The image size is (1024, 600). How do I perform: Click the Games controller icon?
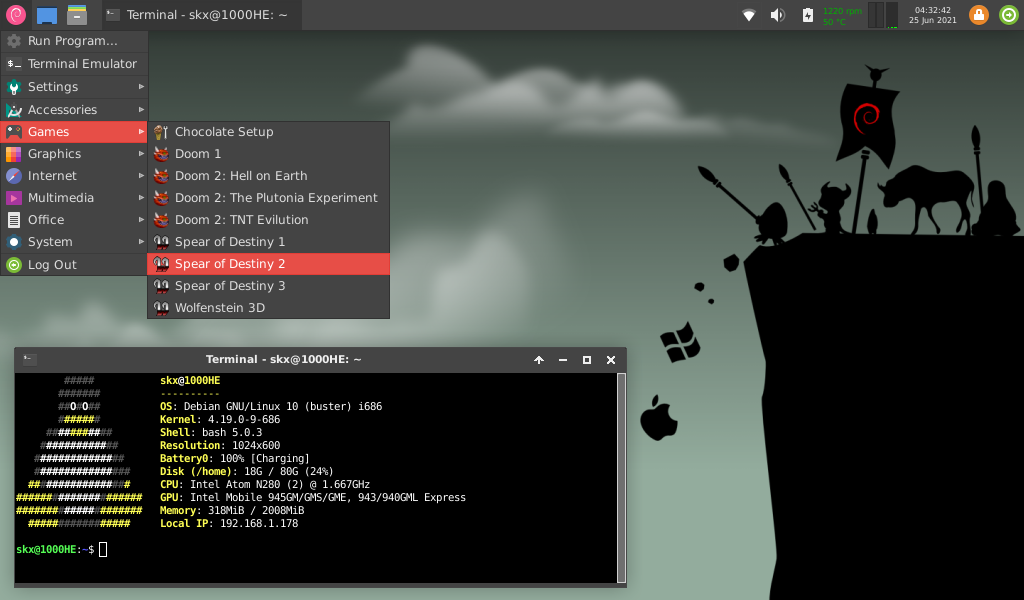coord(14,131)
